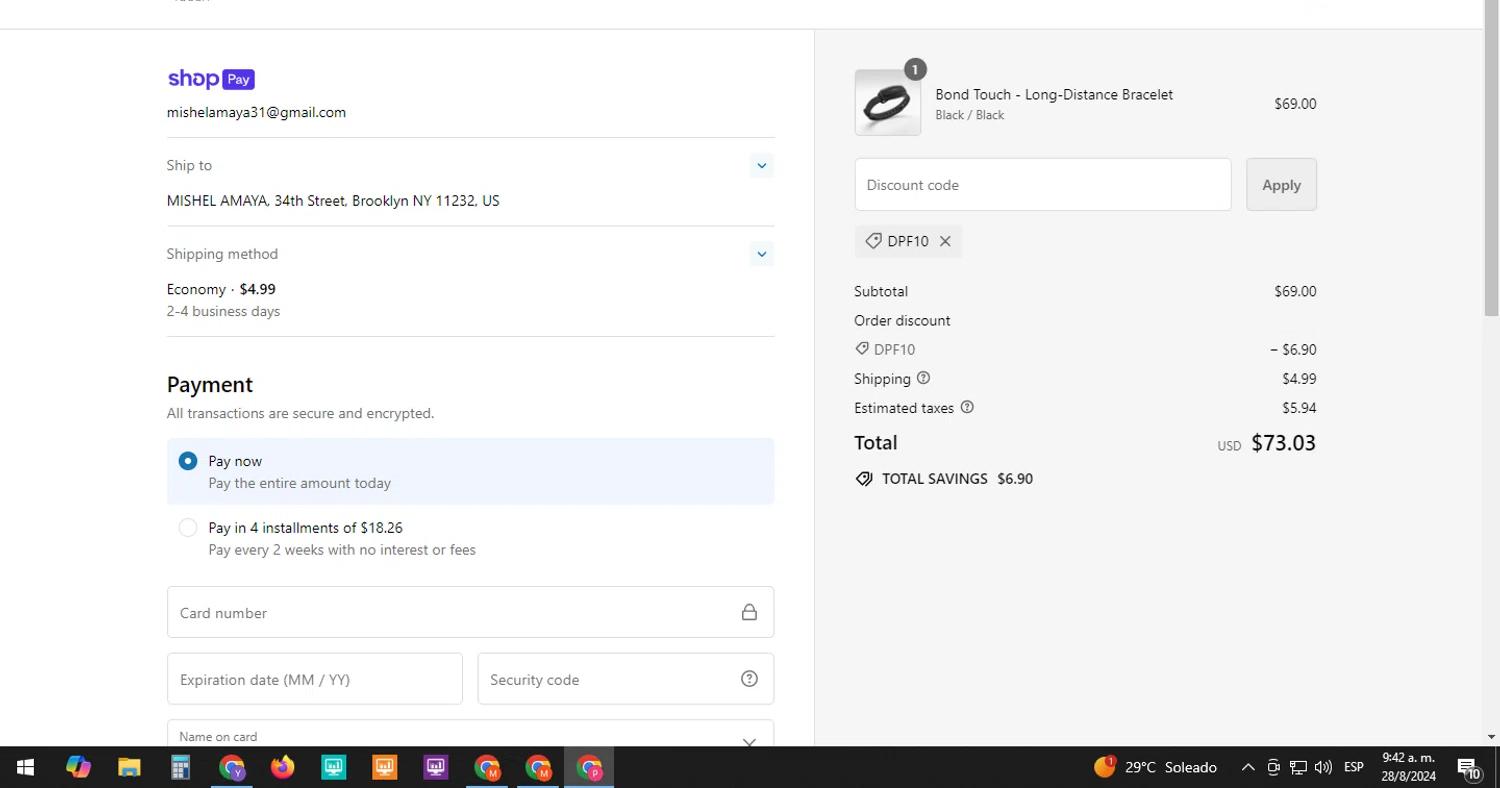Expand the Ship to address section
Screen dimensions: 1500x788
point(761,166)
